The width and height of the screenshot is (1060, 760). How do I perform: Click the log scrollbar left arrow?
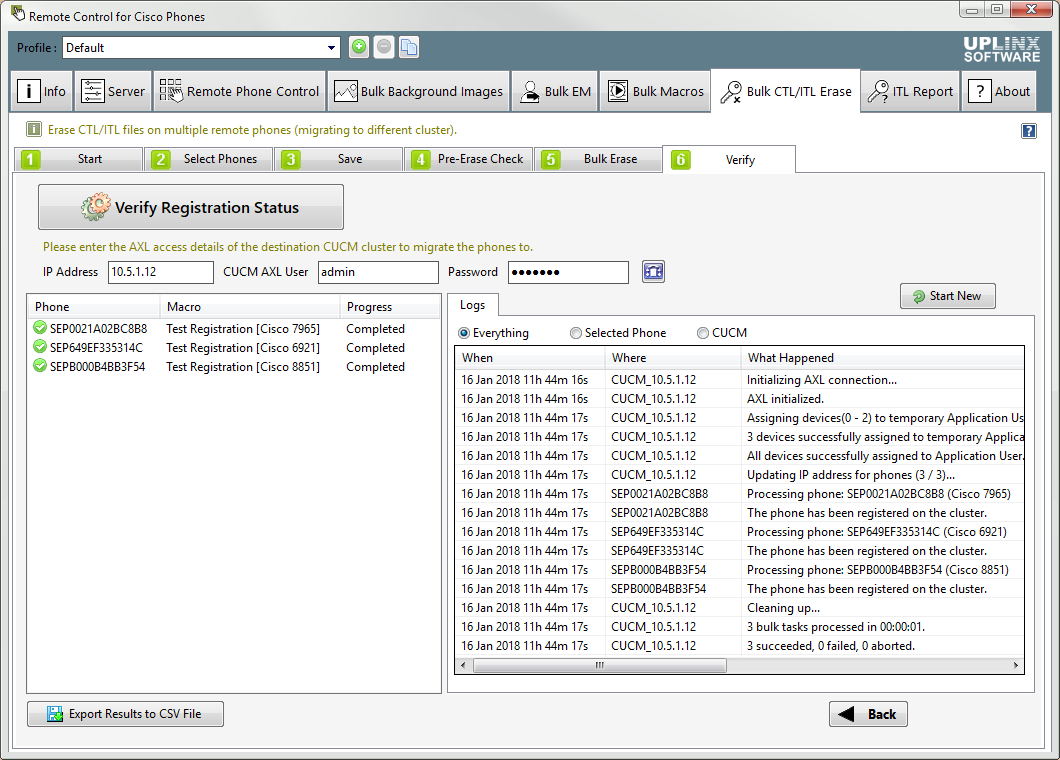tap(463, 665)
